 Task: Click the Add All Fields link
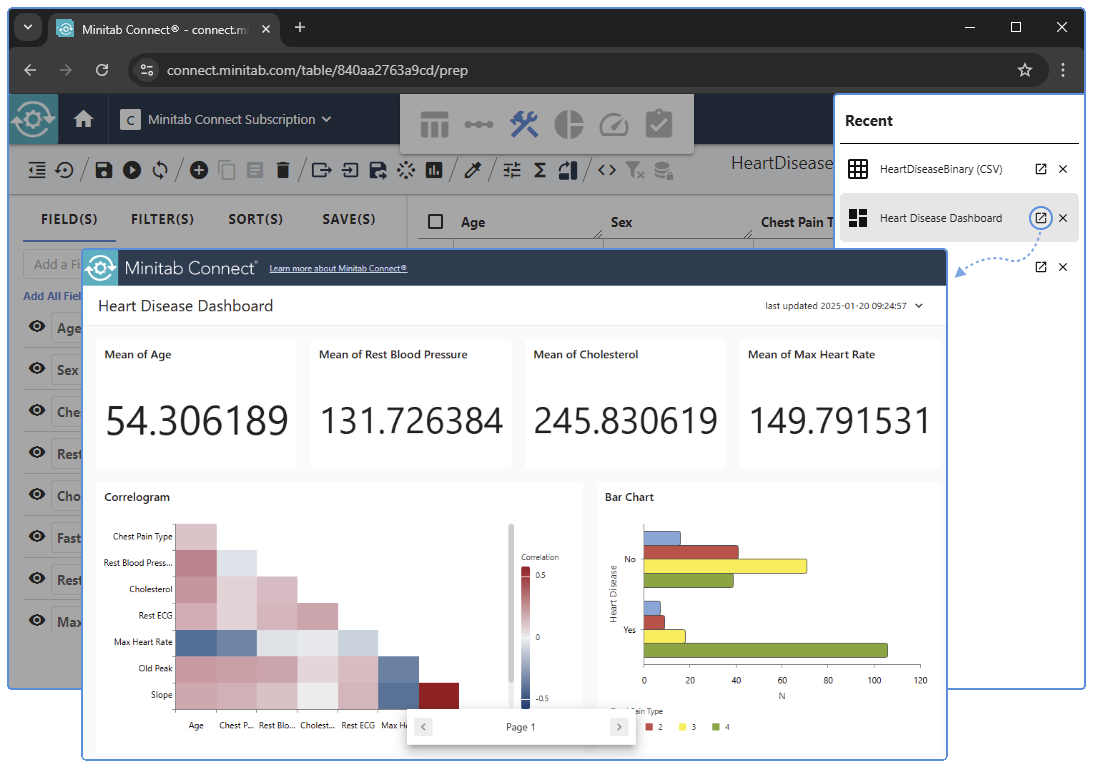point(47,296)
